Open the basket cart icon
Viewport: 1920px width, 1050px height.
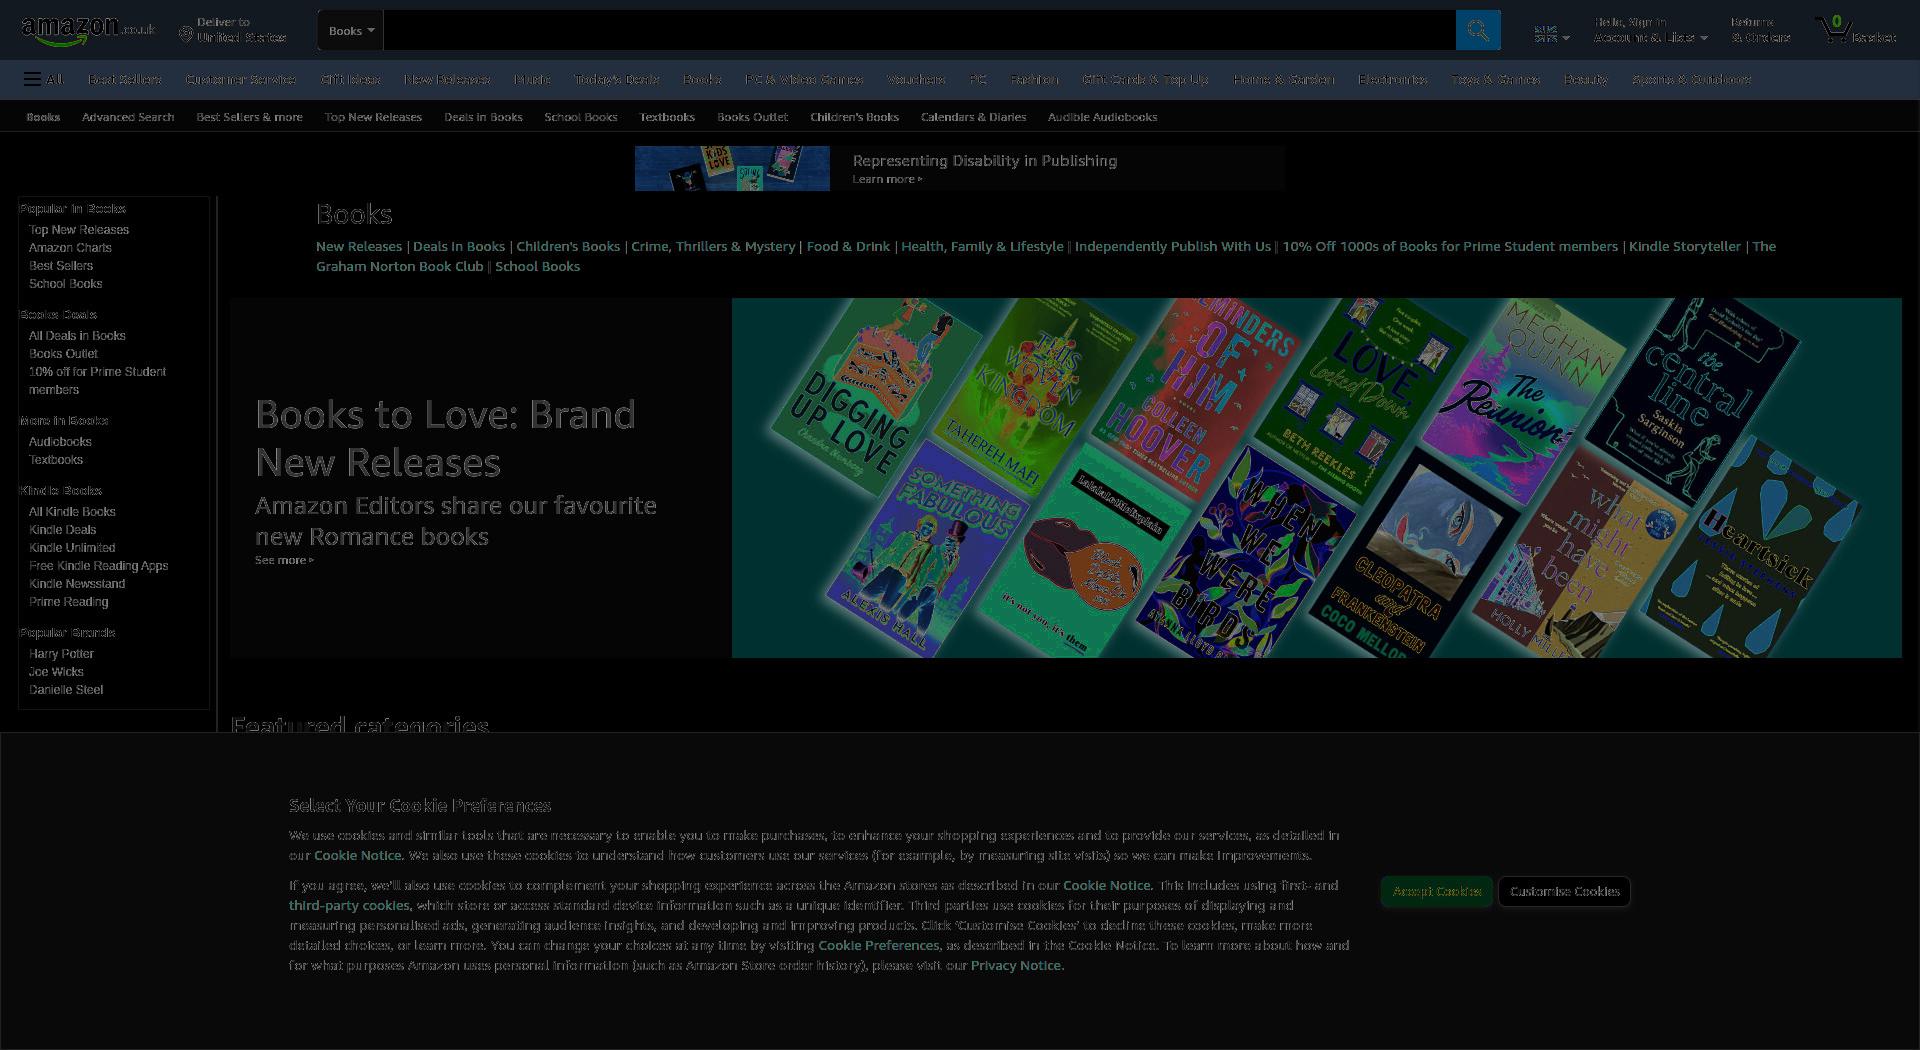tap(1856, 30)
